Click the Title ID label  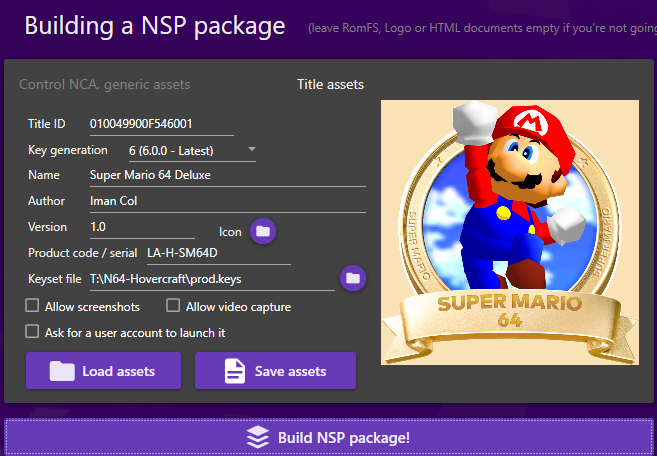[47, 124]
